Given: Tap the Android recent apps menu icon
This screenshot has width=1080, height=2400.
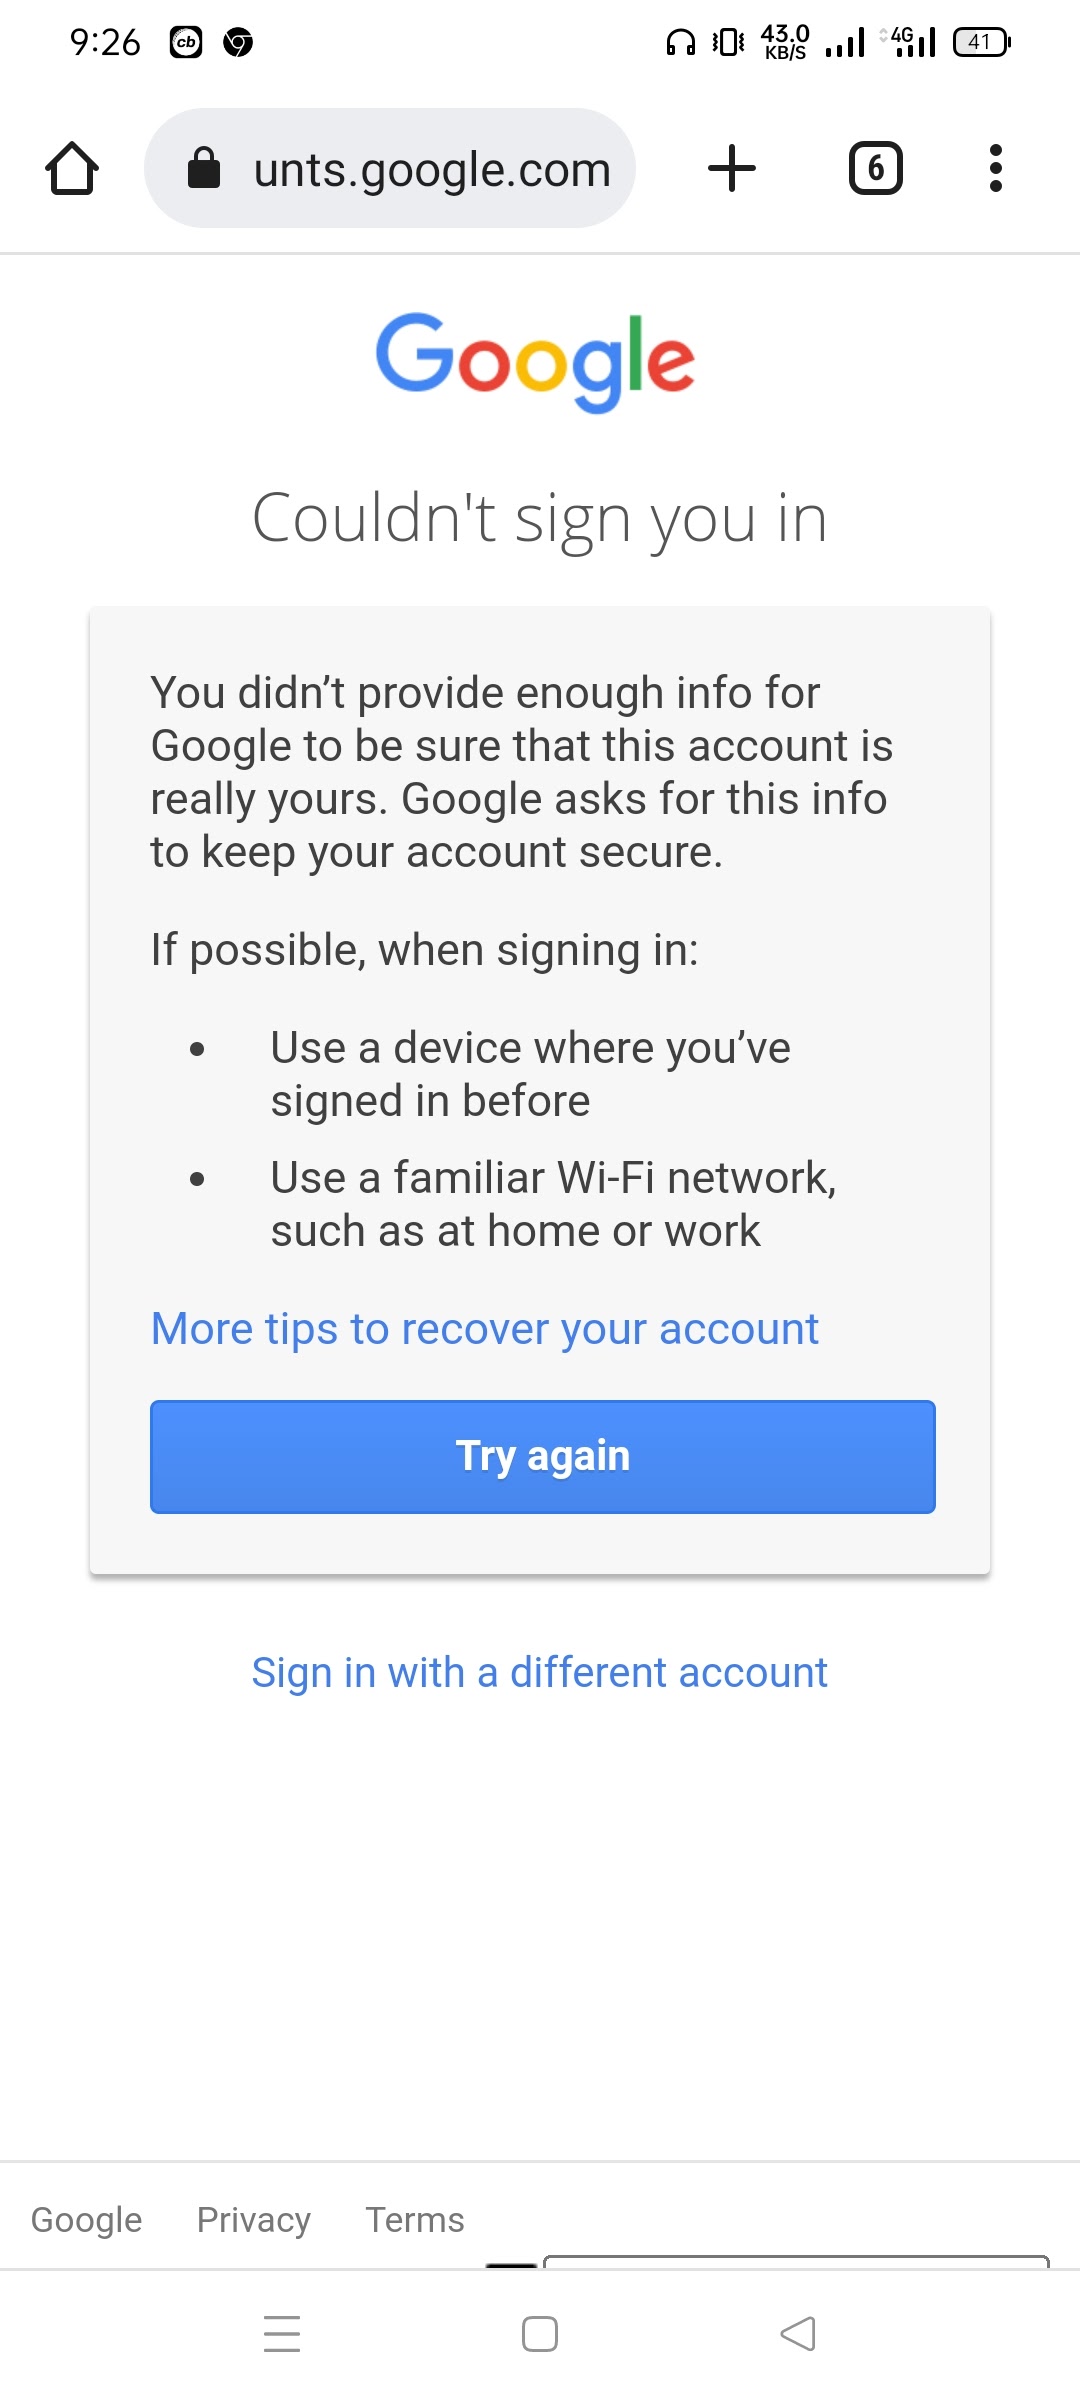Looking at the screenshot, I should point(282,2334).
